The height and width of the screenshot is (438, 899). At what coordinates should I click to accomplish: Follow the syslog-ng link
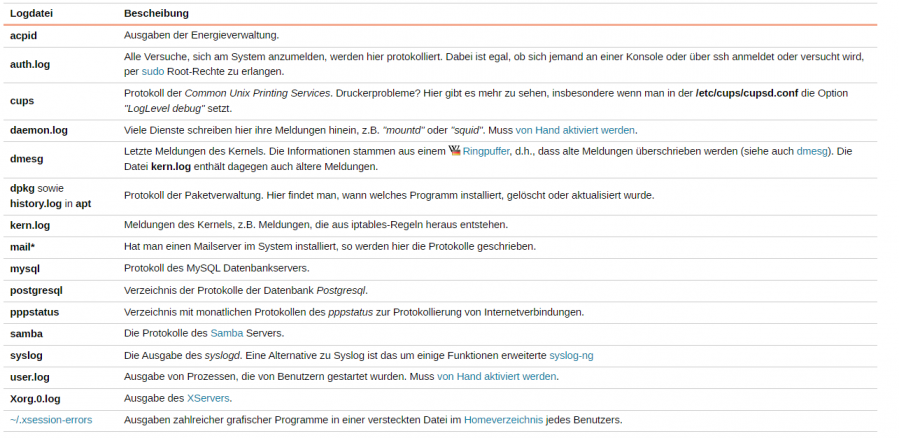(x=571, y=355)
